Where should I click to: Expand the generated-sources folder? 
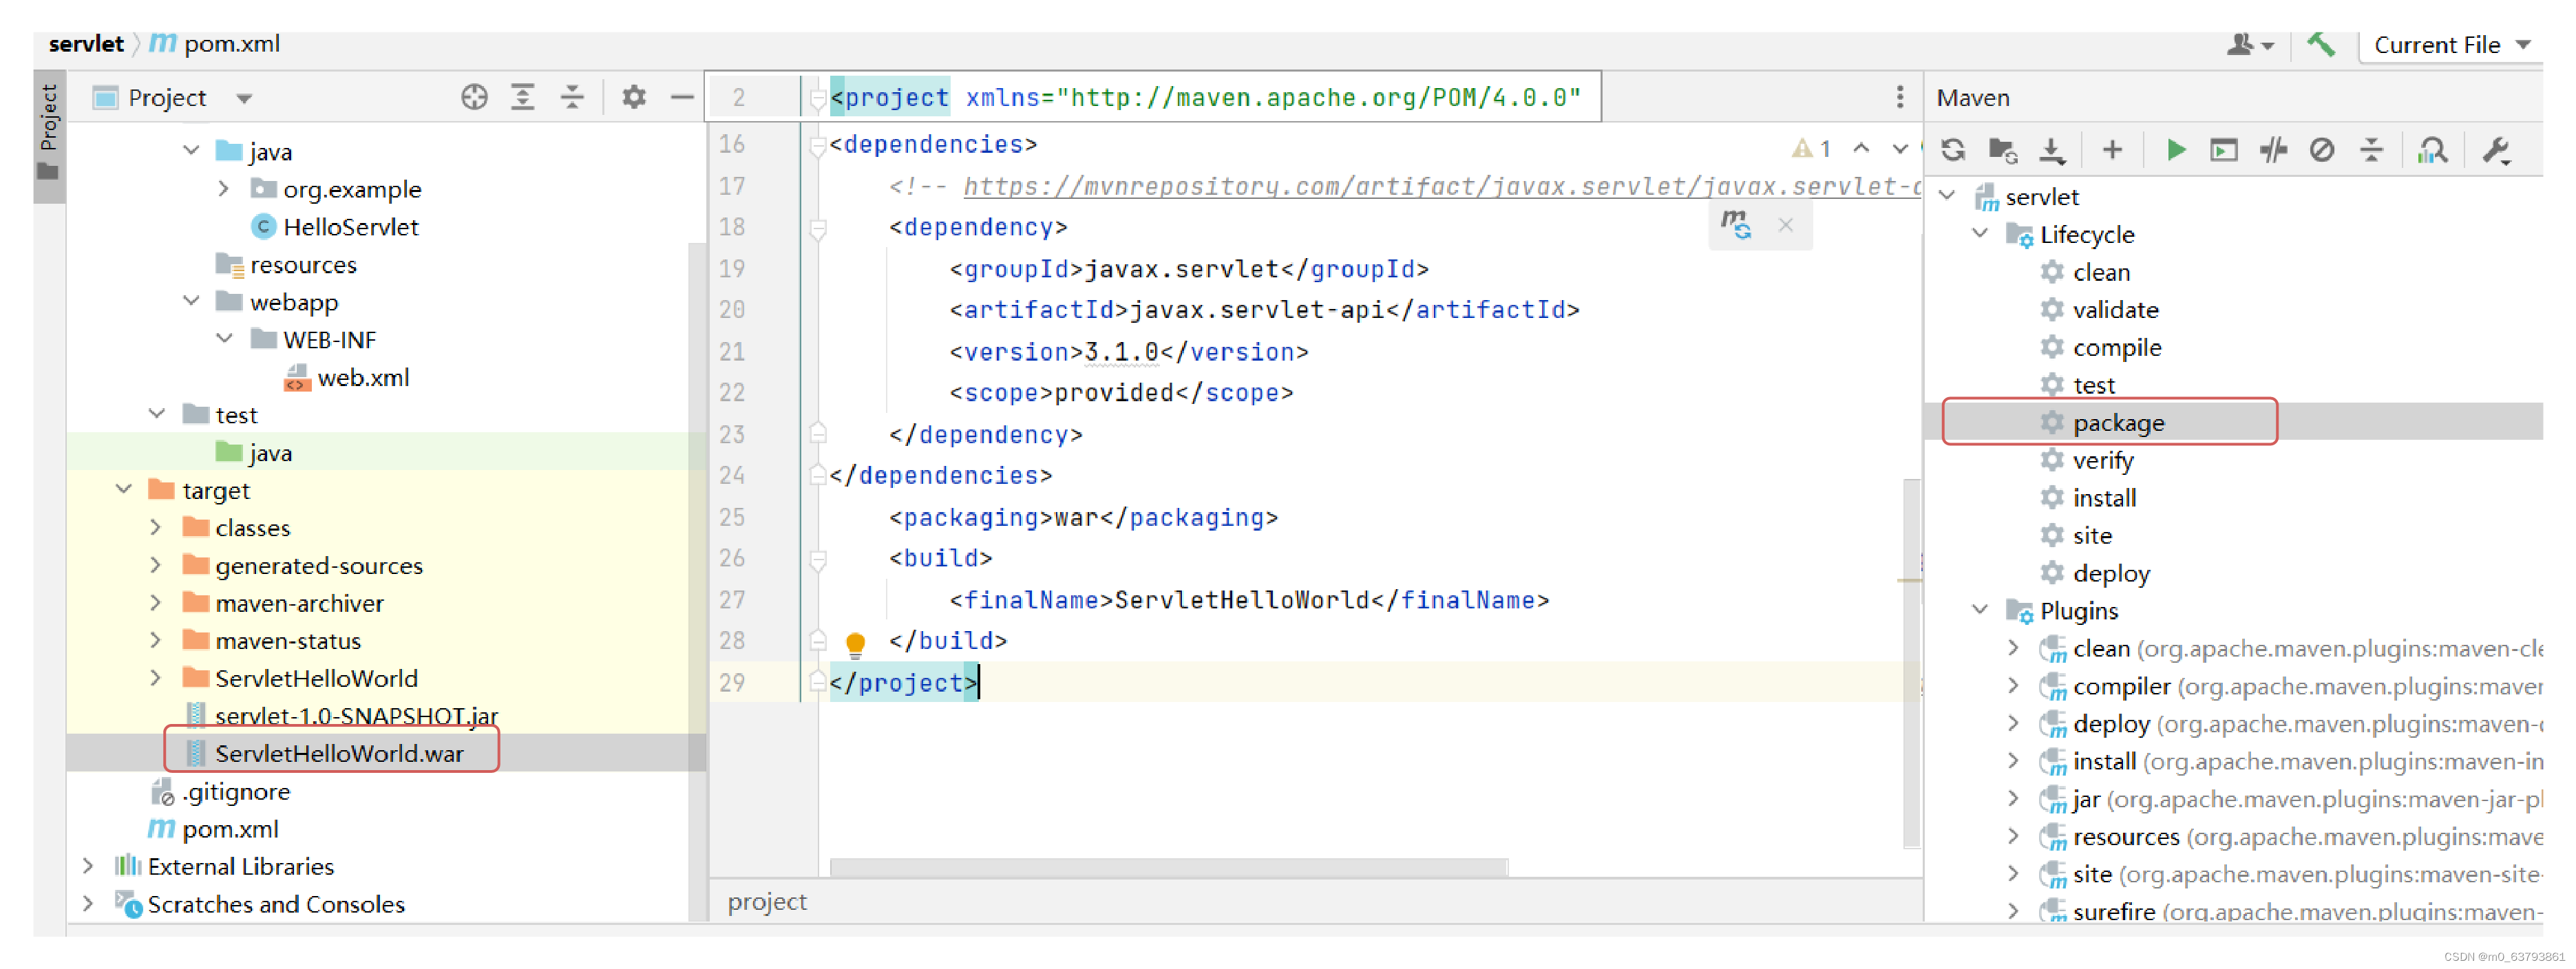(x=156, y=565)
